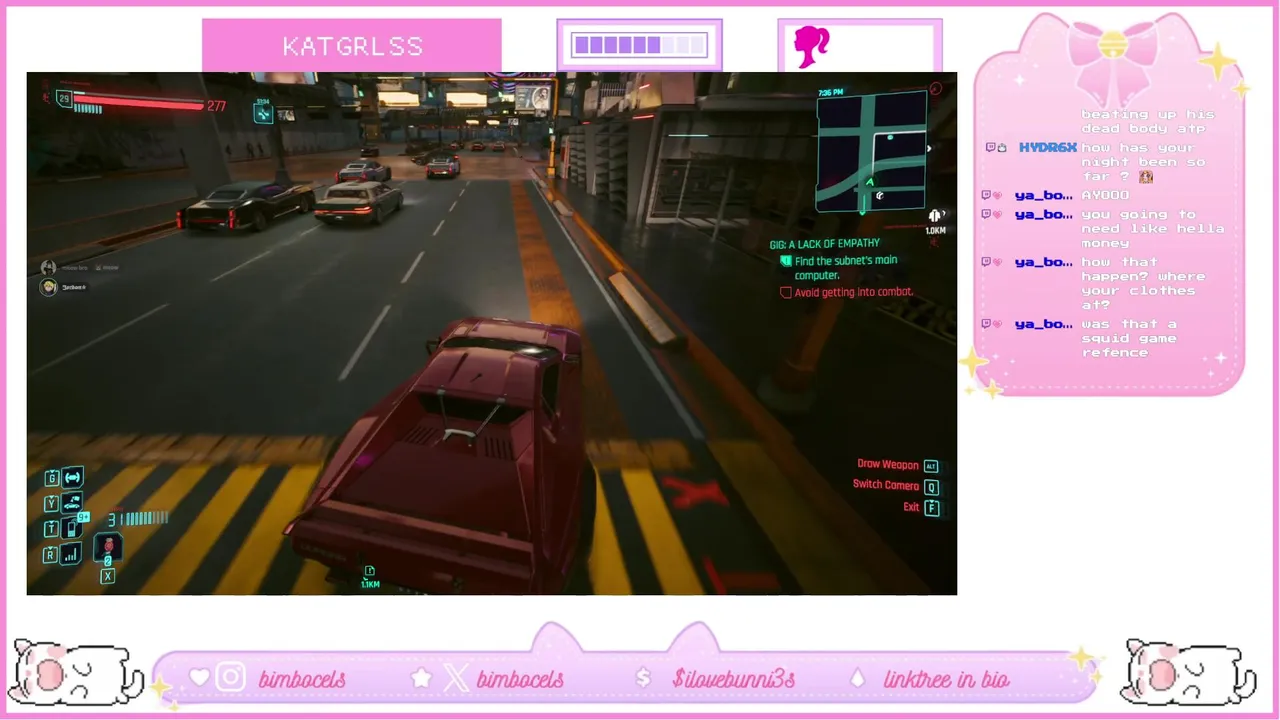Click the right pixel cat at bottom

[1190, 673]
